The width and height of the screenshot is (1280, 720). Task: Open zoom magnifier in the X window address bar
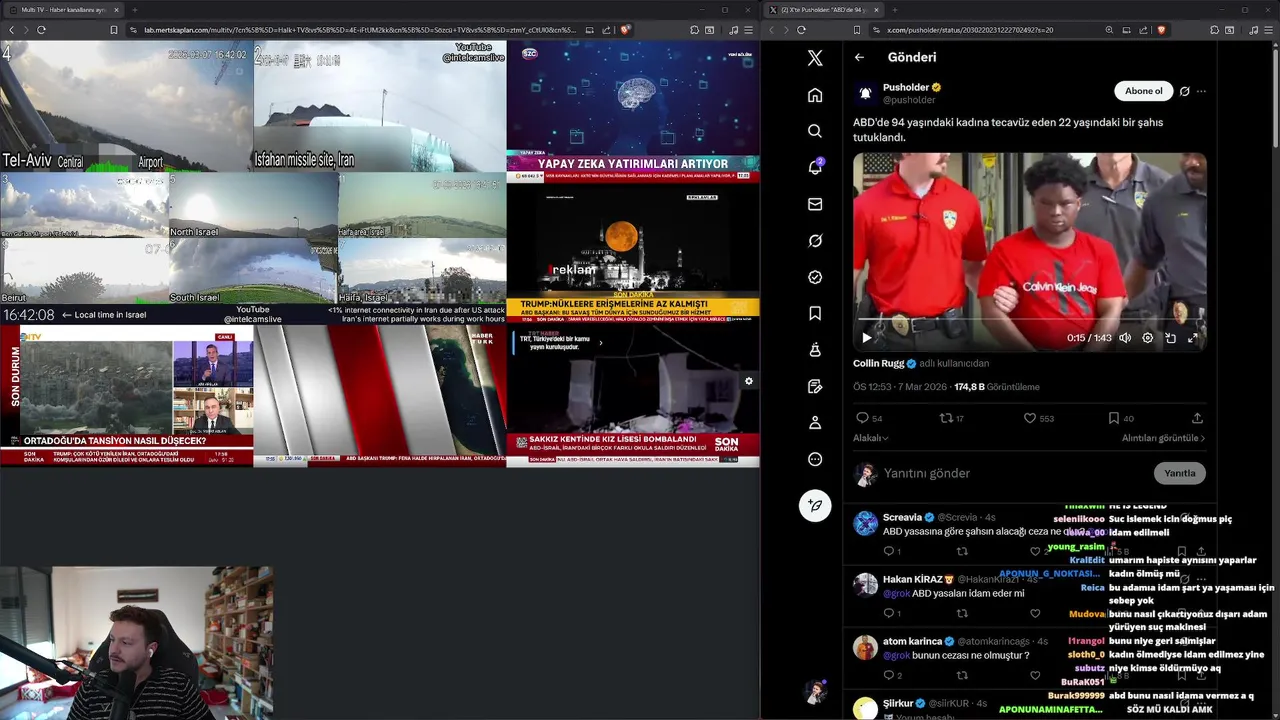(1109, 30)
